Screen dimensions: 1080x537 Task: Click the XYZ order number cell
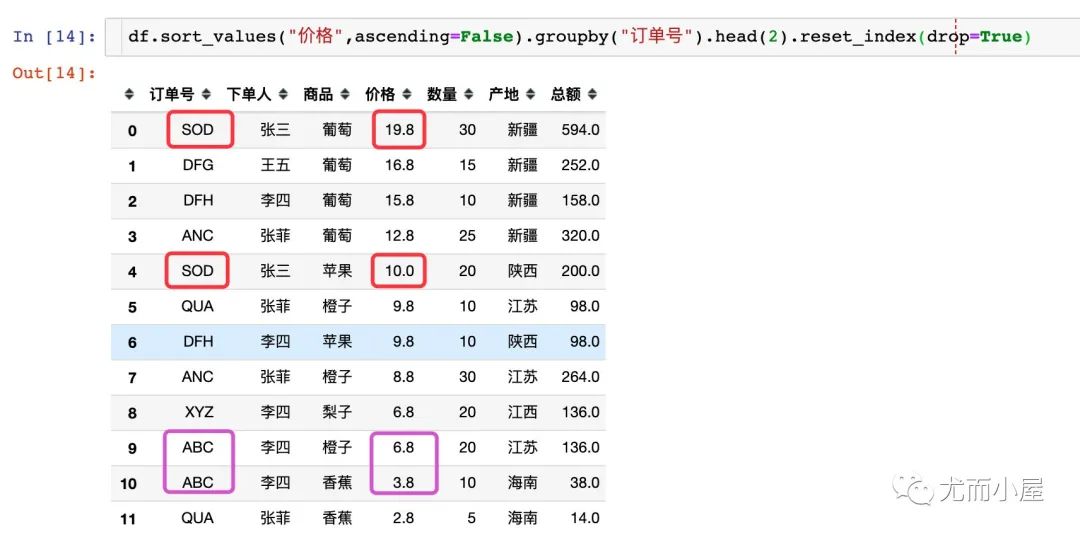(199, 412)
